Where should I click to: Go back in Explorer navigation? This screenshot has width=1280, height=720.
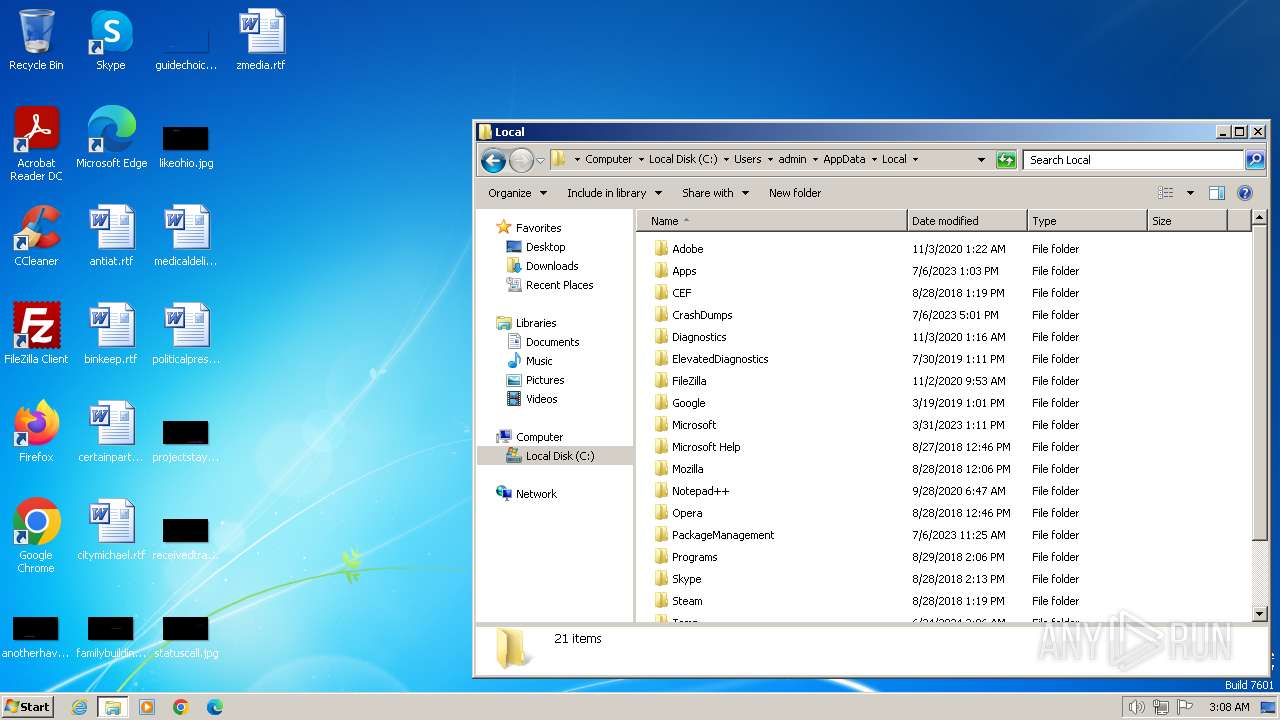tap(493, 160)
